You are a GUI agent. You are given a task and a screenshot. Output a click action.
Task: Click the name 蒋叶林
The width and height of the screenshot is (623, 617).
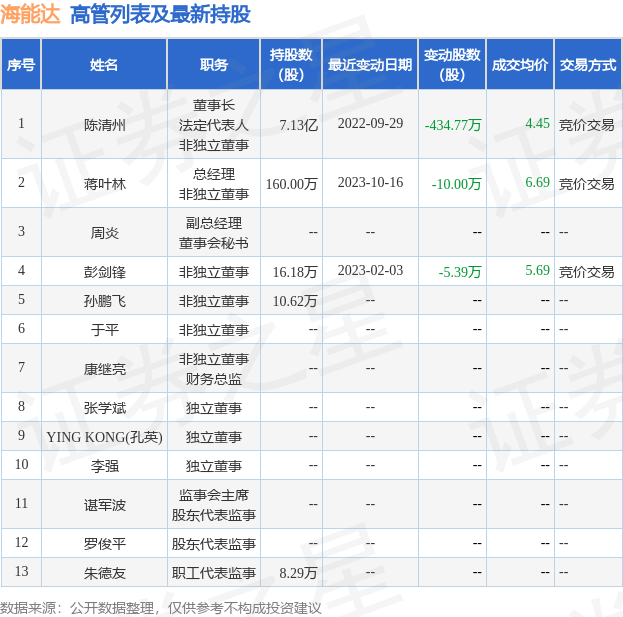(x=105, y=184)
